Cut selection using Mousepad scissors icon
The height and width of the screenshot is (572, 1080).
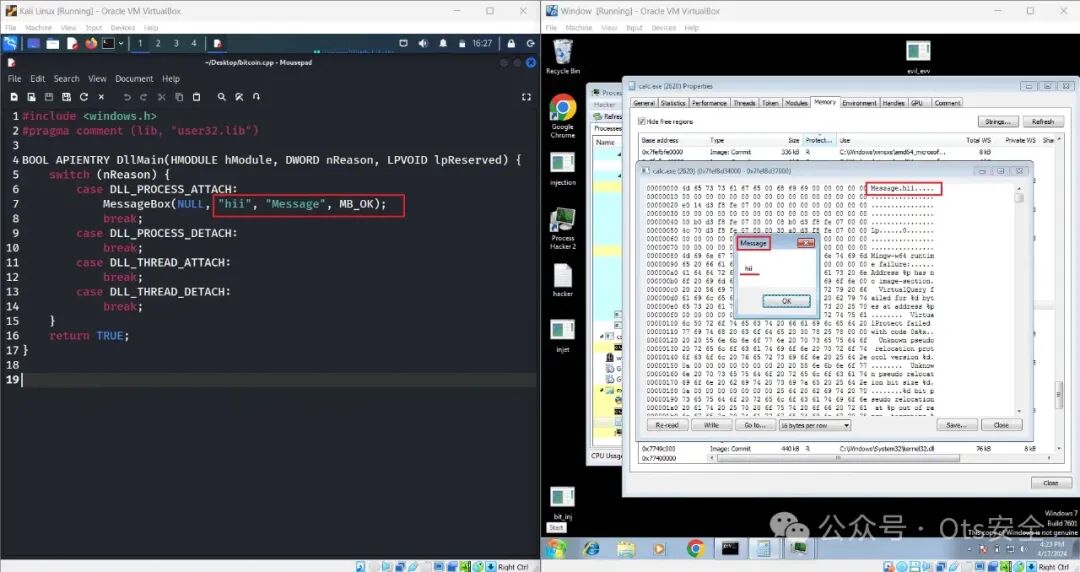(161, 97)
